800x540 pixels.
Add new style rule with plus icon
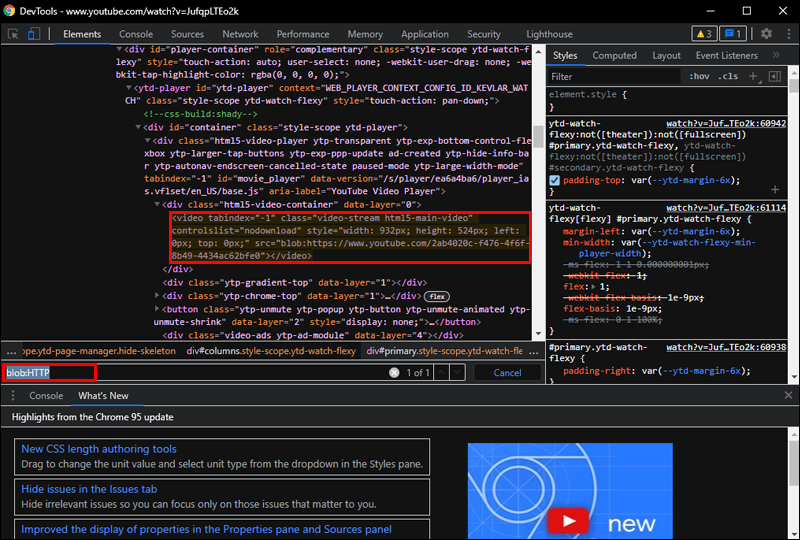pos(752,76)
